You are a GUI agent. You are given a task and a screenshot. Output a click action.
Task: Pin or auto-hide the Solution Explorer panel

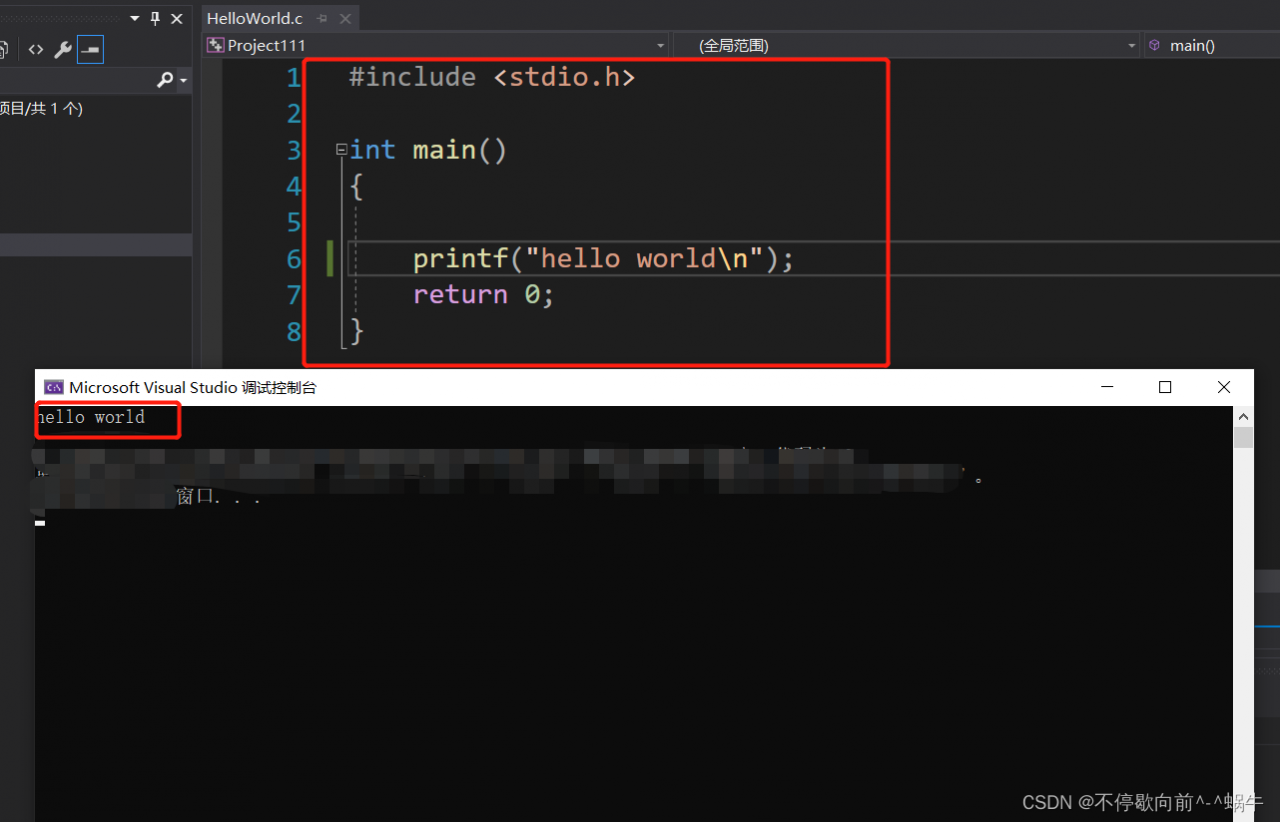click(155, 18)
